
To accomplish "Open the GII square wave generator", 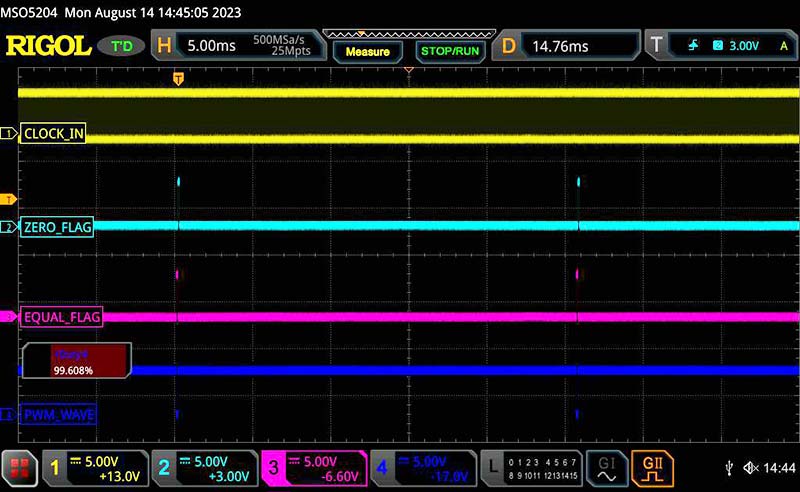I will [652, 468].
